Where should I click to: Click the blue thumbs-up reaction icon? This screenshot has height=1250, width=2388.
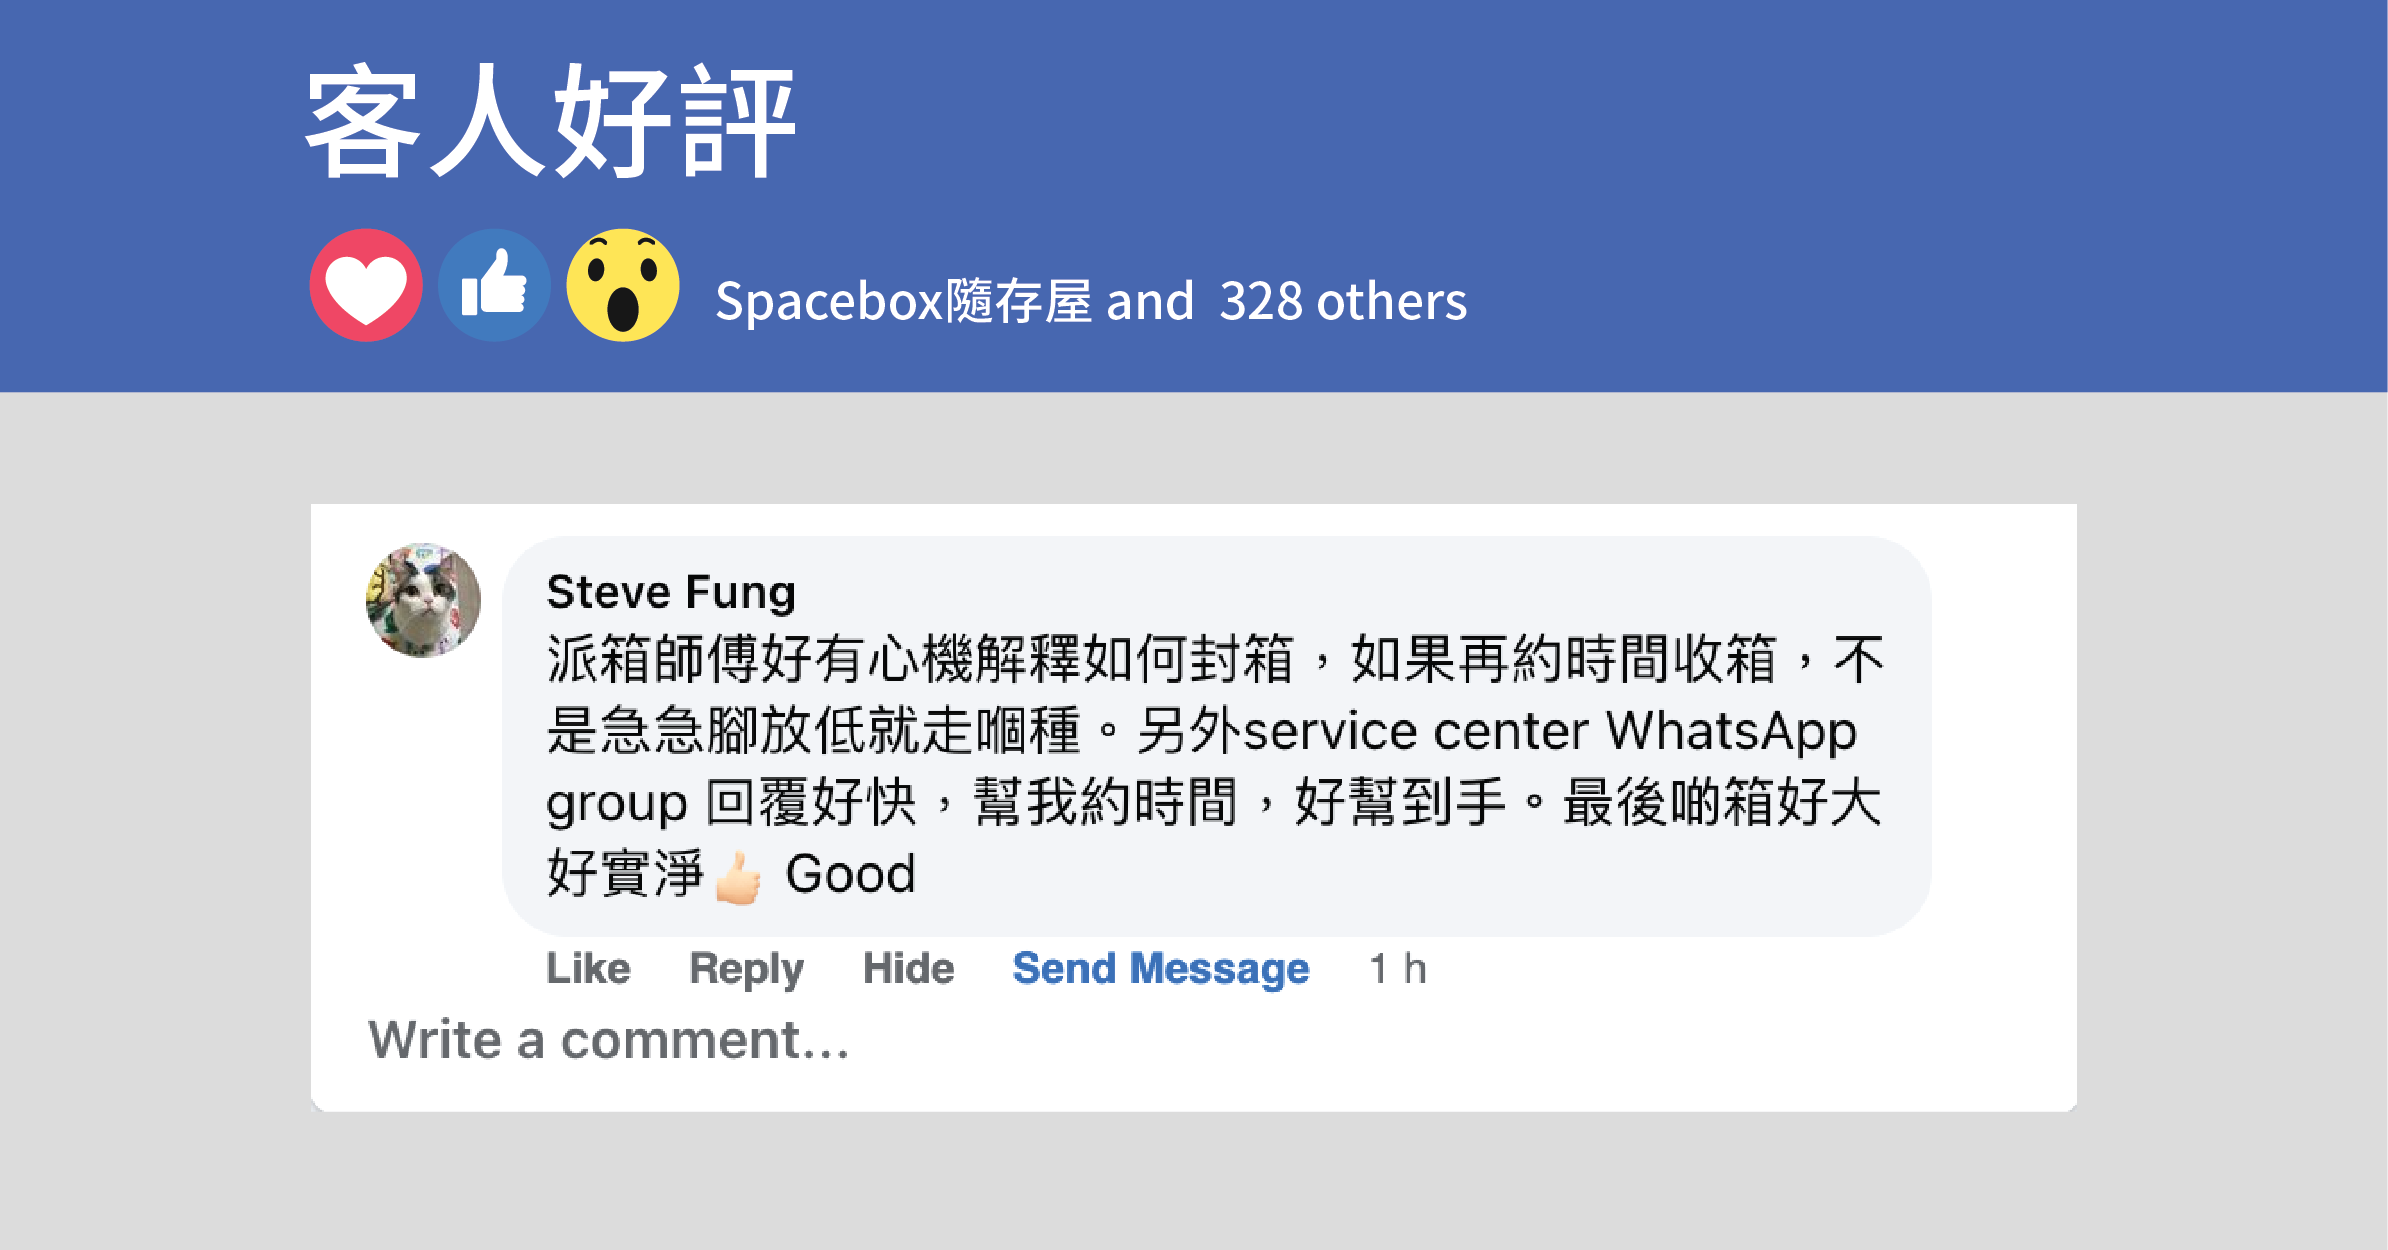click(494, 286)
